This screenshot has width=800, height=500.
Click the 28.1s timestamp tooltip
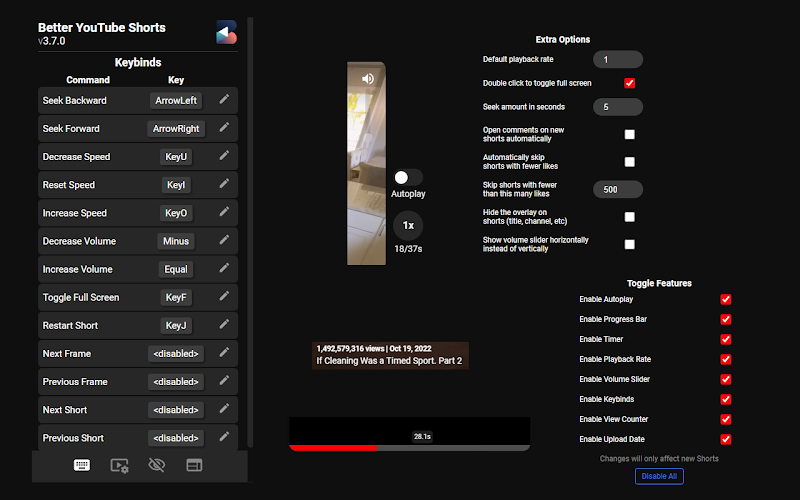pyautogui.click(x=422, y=436)
